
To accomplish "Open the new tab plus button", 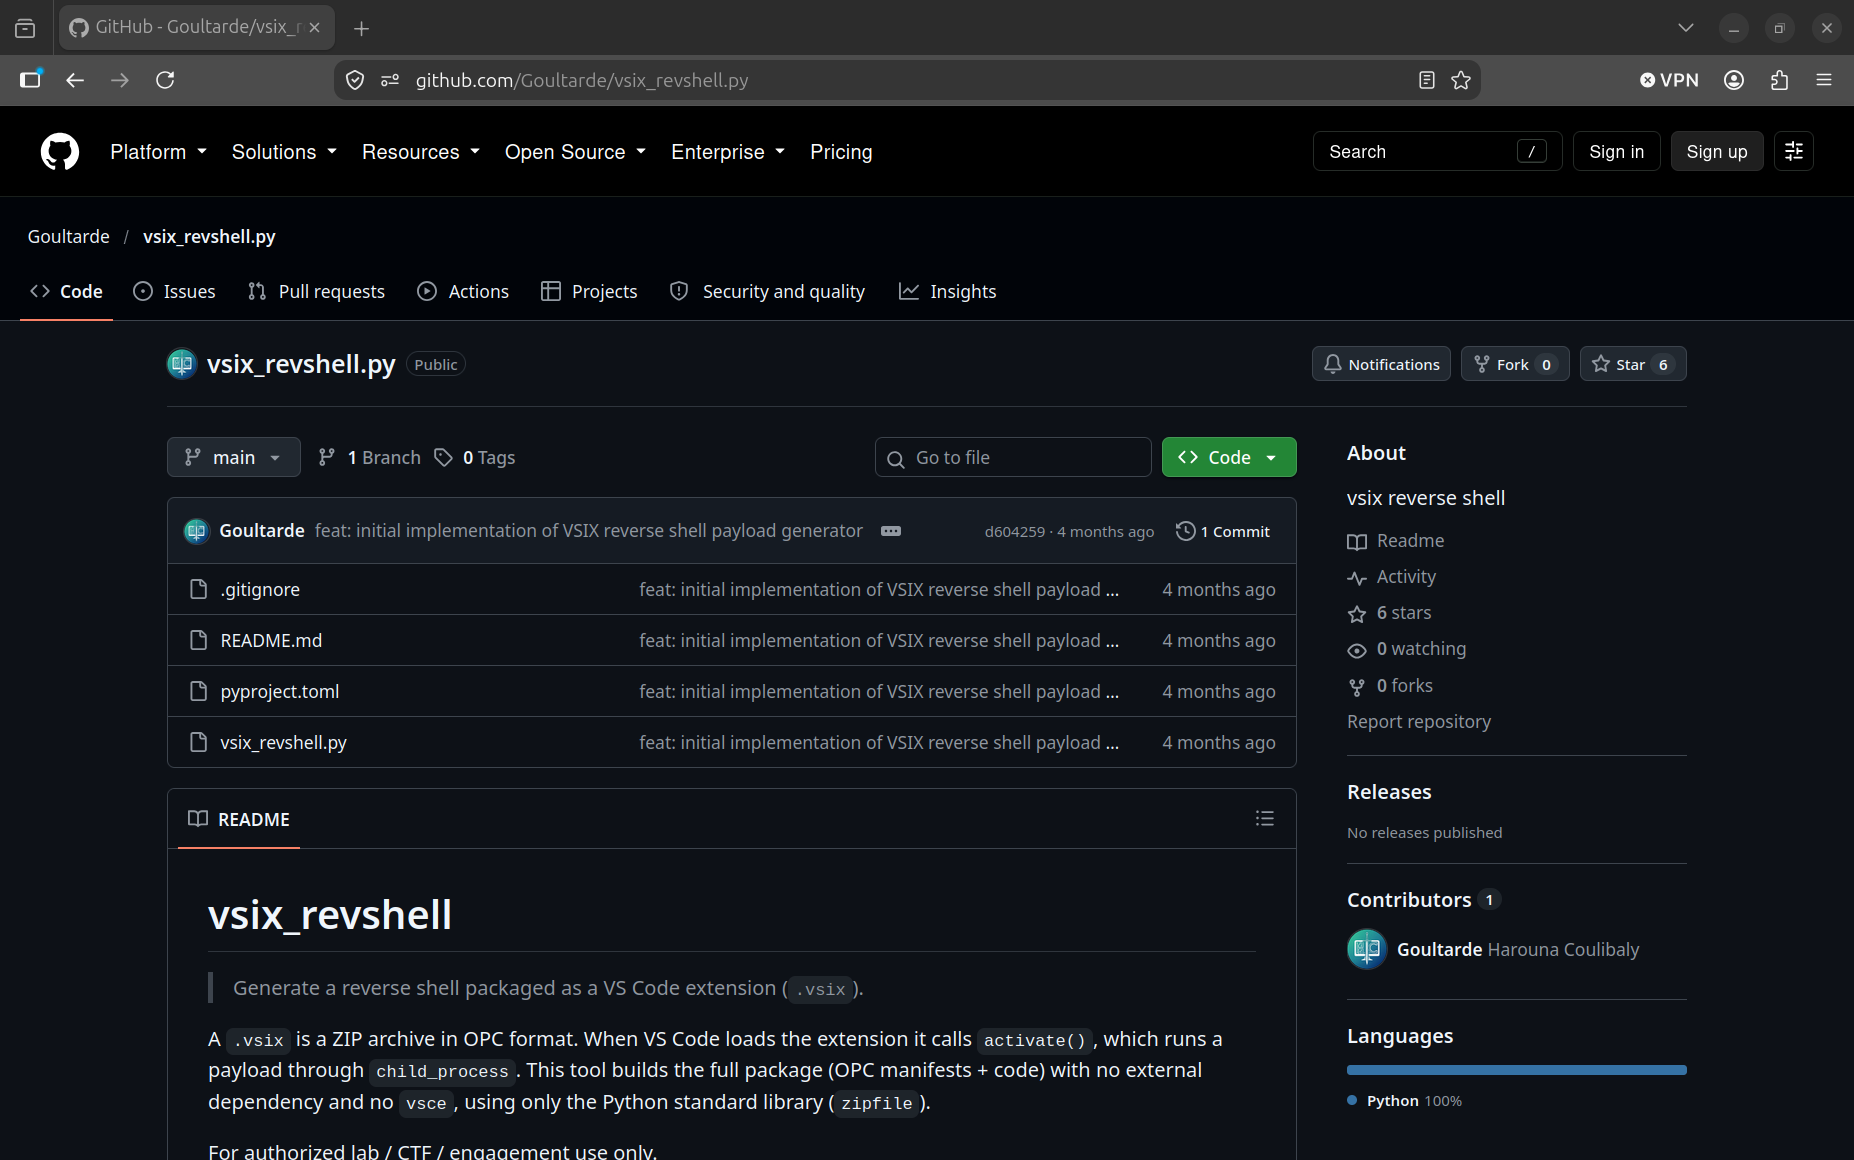I will [362, 28].
